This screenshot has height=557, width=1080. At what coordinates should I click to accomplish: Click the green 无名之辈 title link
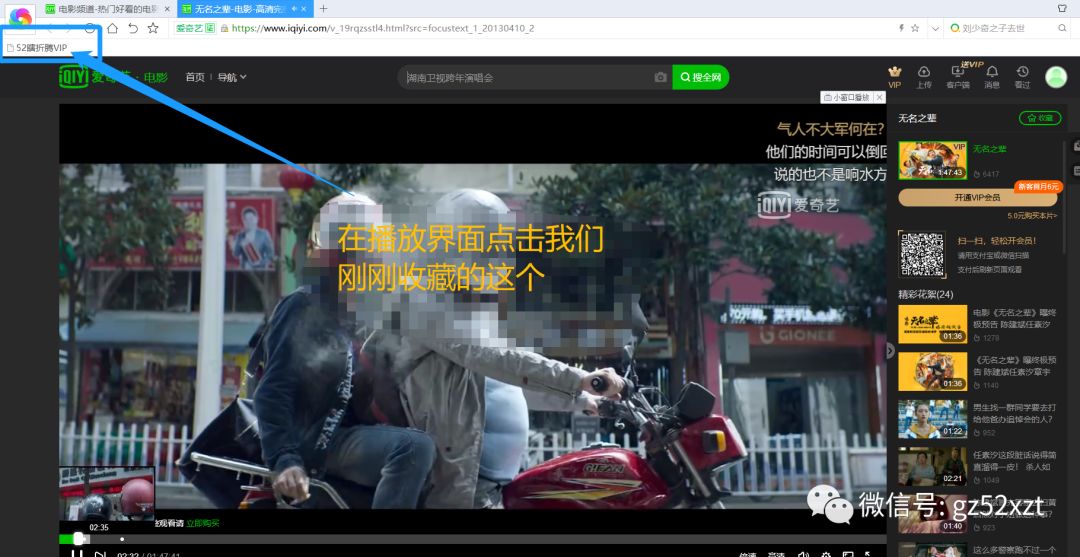[990, 149]
